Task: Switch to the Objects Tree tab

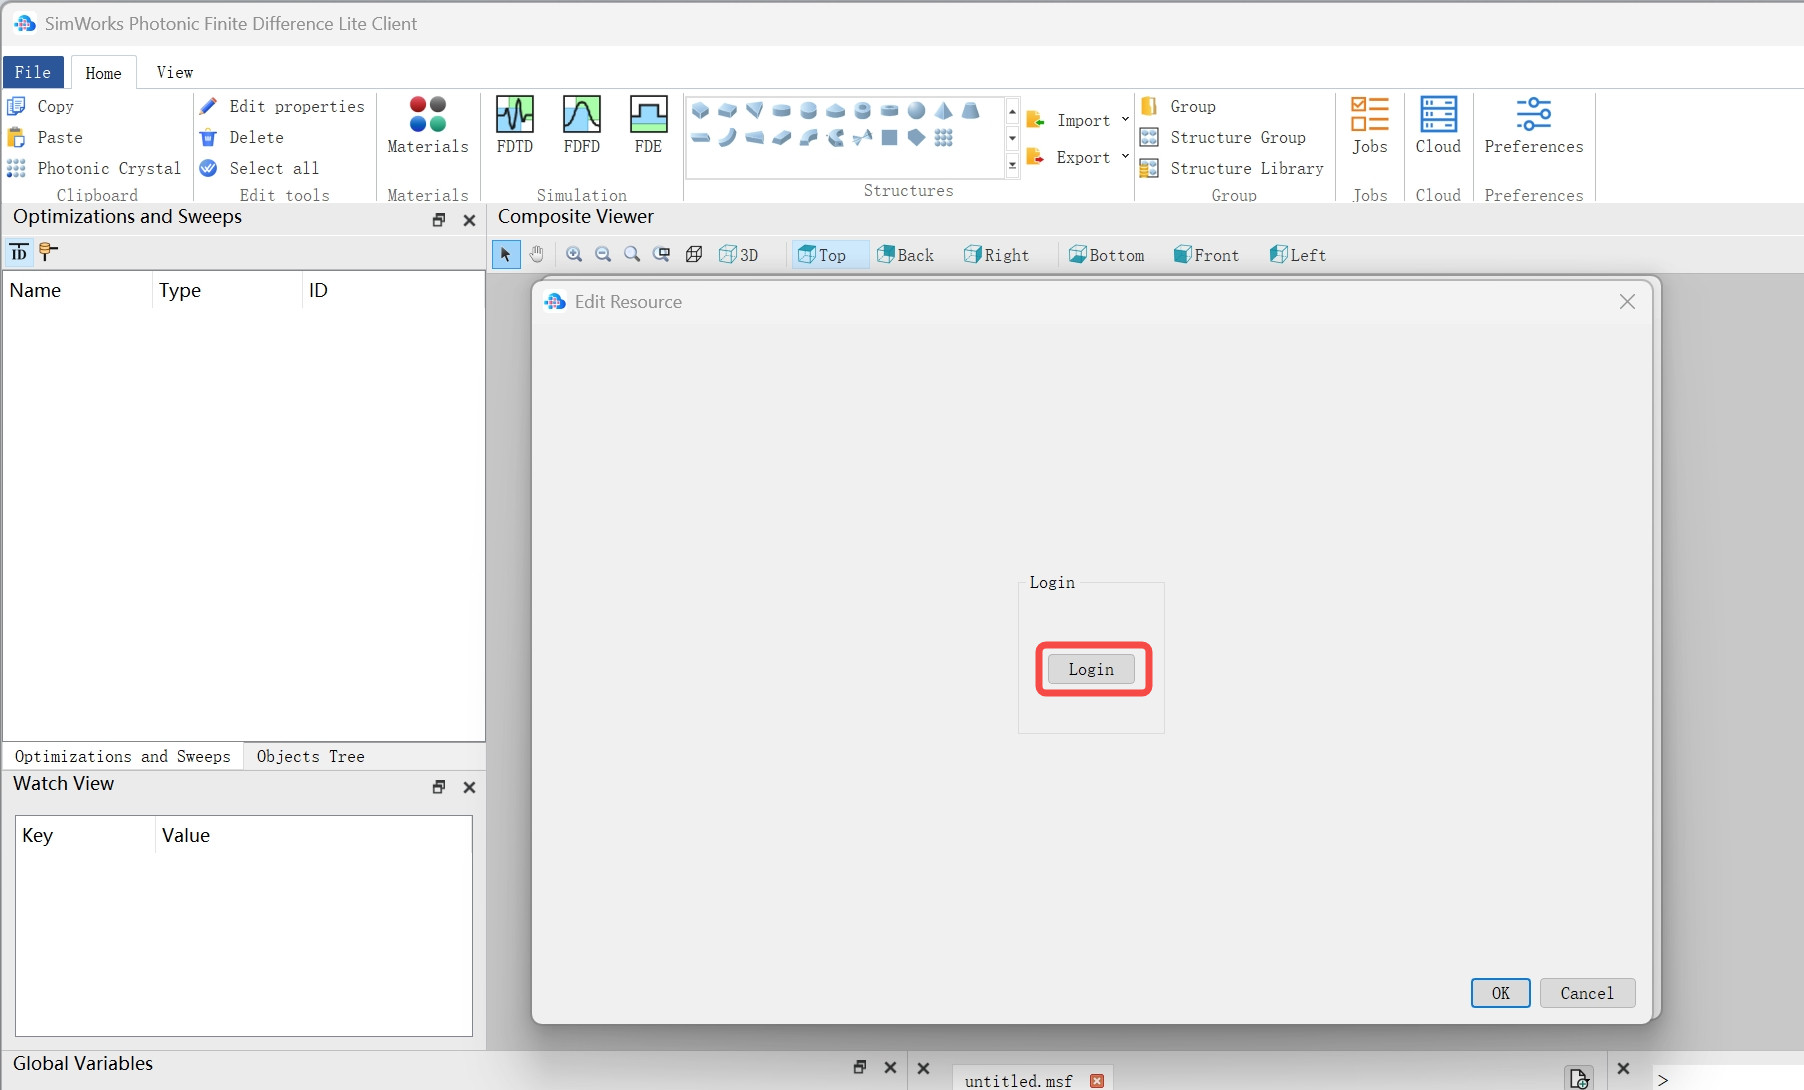Action: click(310, 756)
